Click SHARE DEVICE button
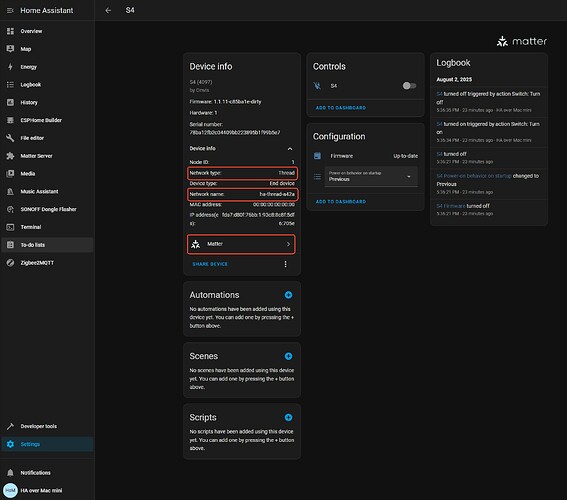The width and height of the screenshot is (567, 500). point(210,264)
